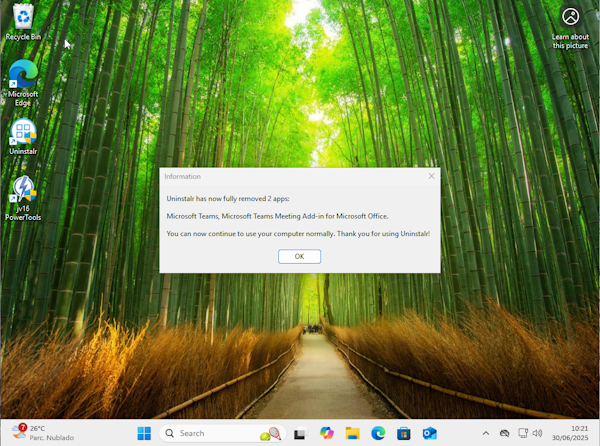The image size is (600, 446).
Task: Select the Uninstalr desktop shortcut
Action: (23, 137)
